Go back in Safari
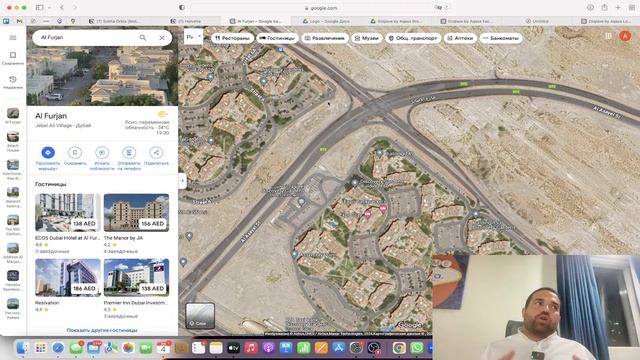Image resolution: width=640 pixels, height=360 pixels. [x=62, y=8]
